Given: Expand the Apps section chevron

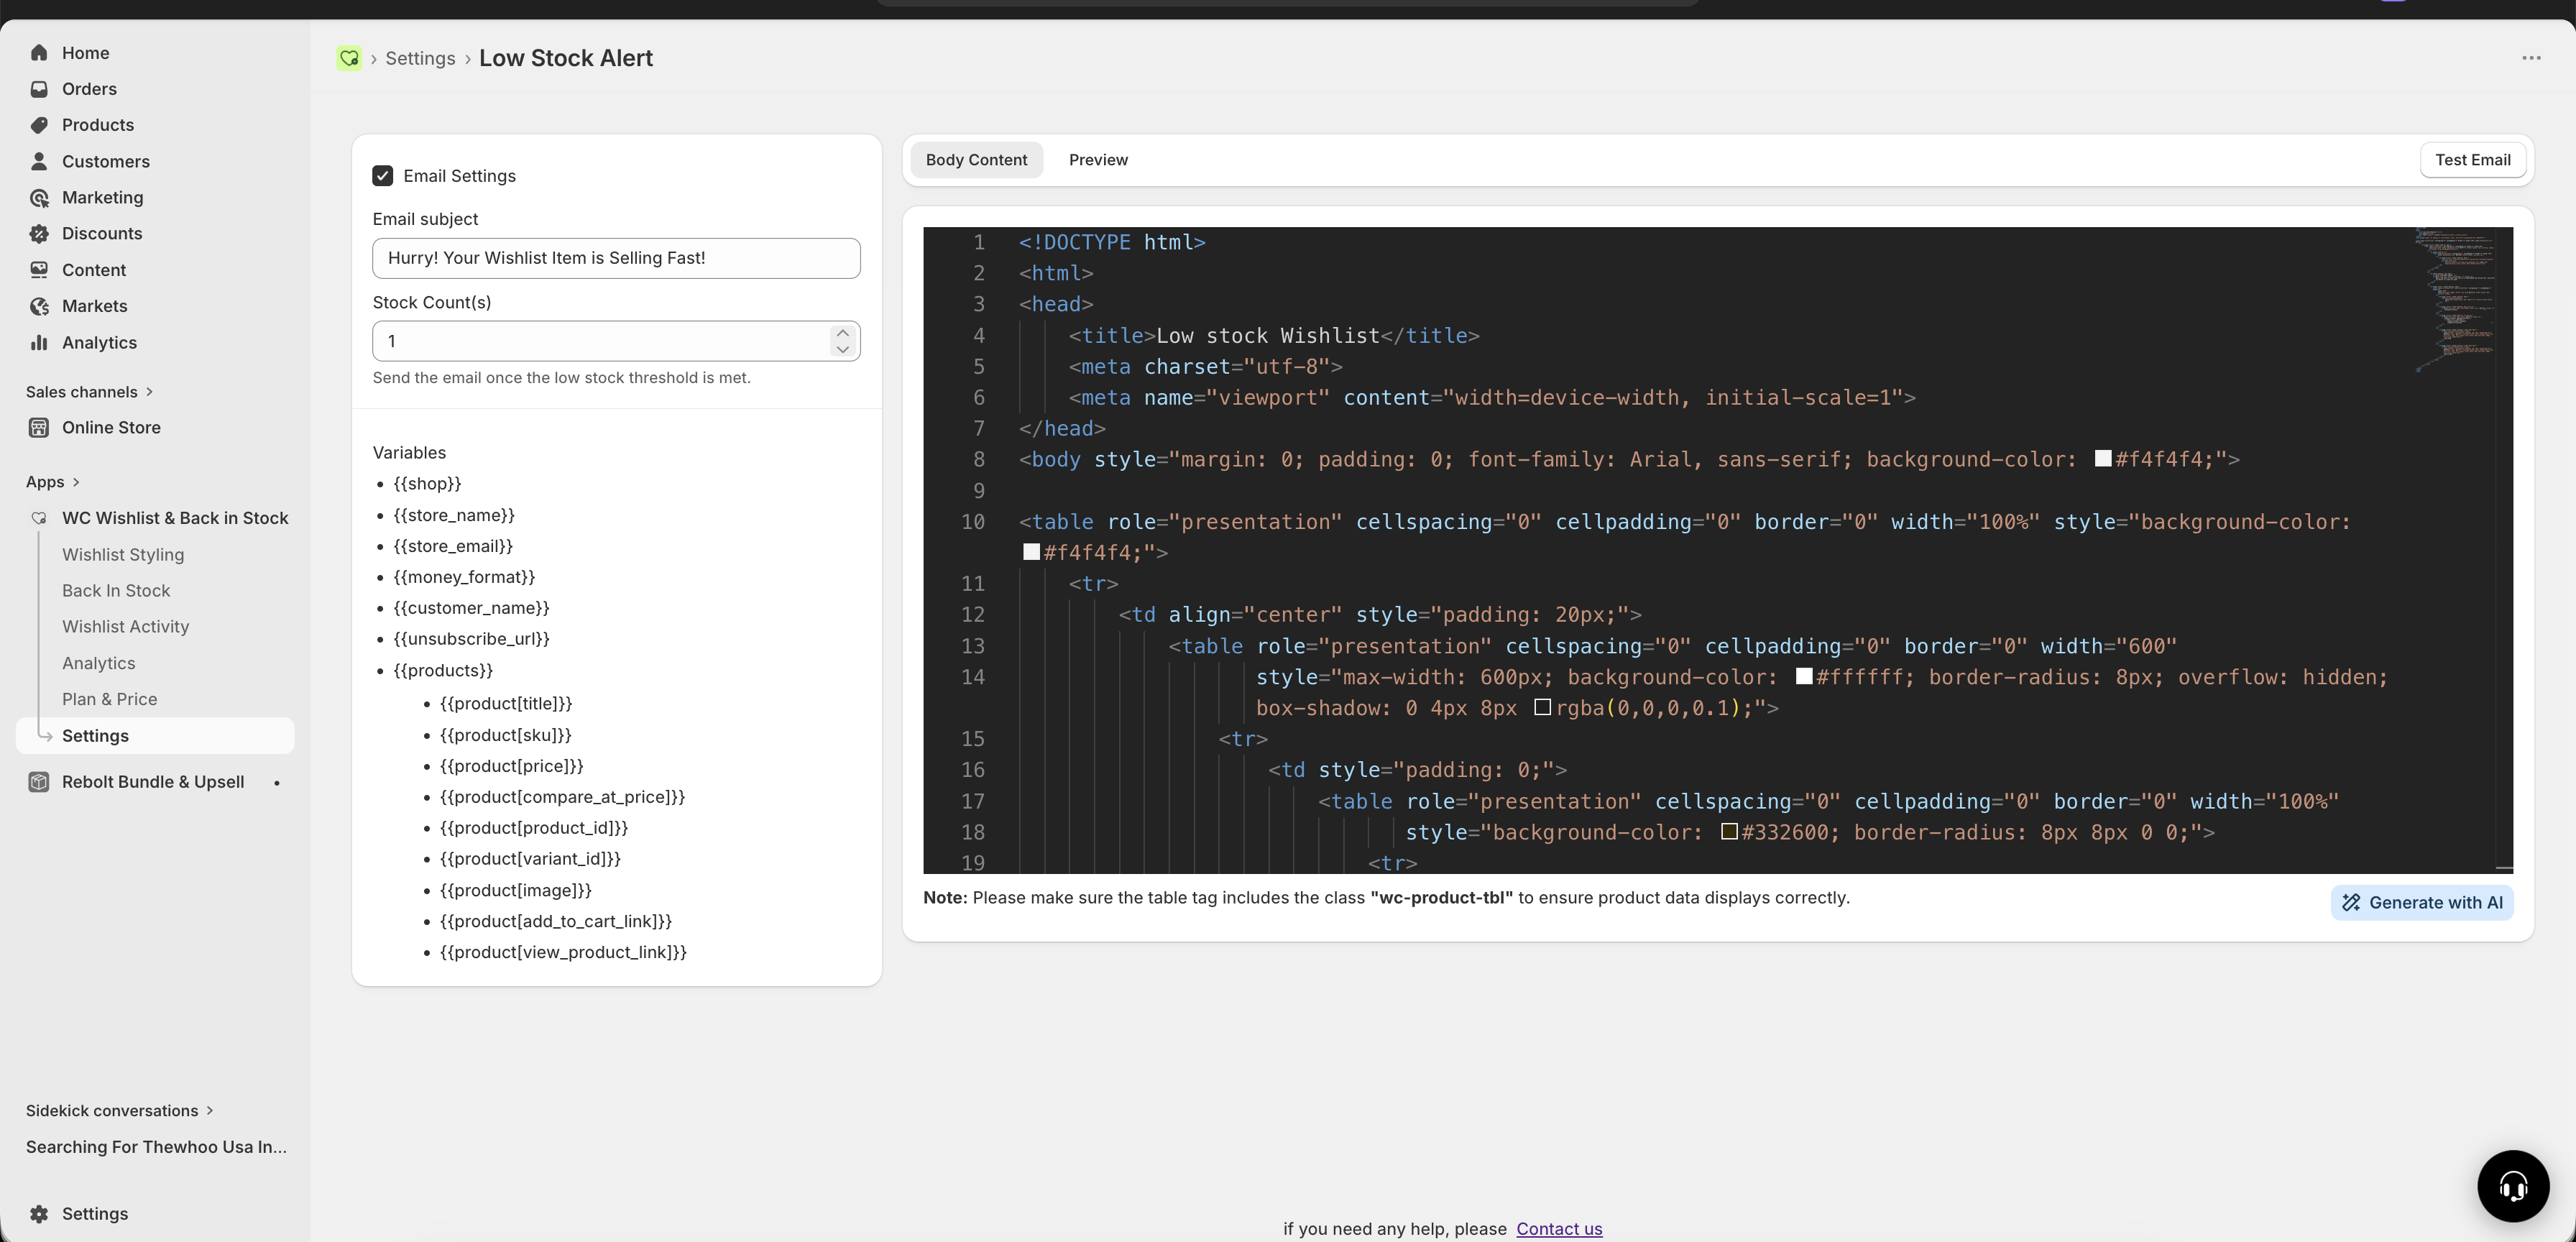Looking at the screenshot, I should pos(76,482).
